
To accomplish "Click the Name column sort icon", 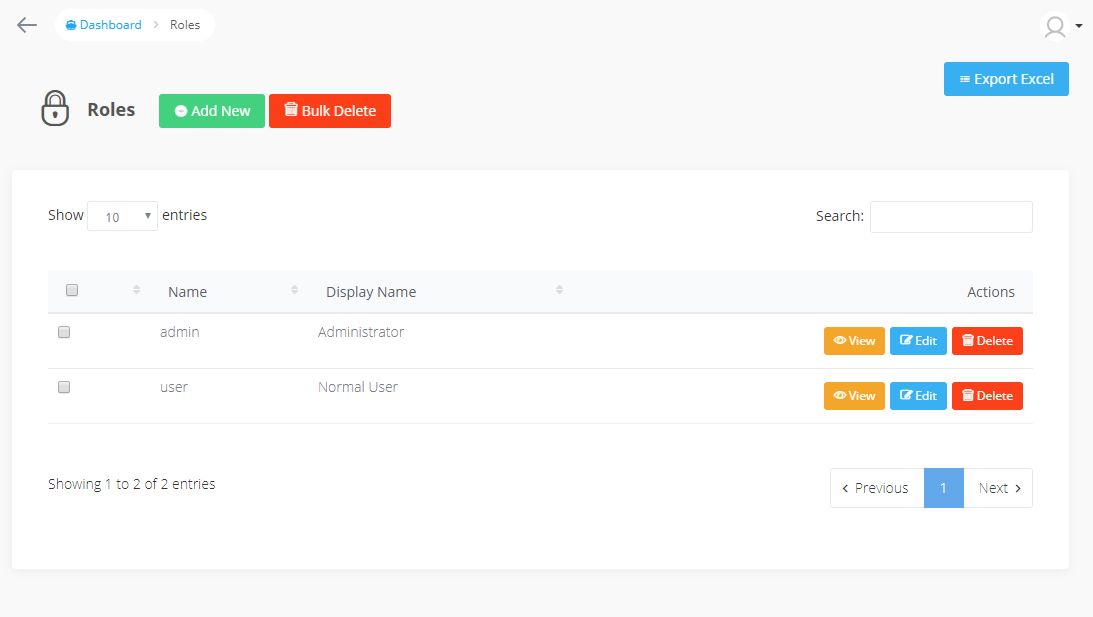I will point(295,290).
